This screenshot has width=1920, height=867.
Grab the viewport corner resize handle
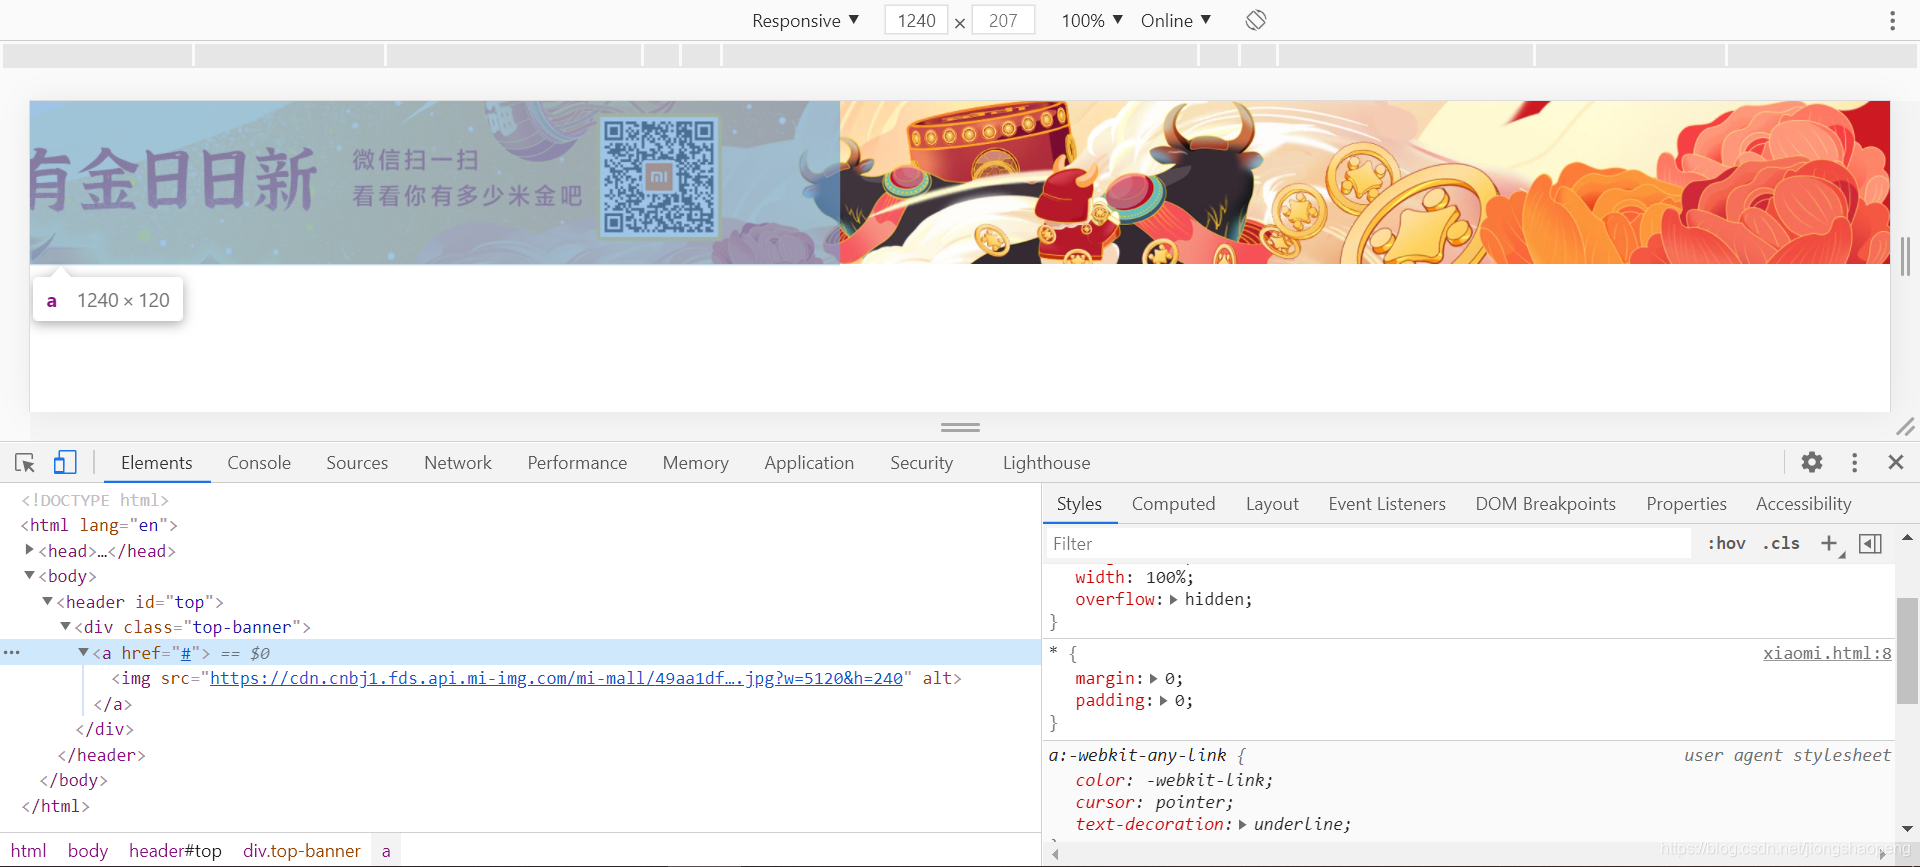1905,427
